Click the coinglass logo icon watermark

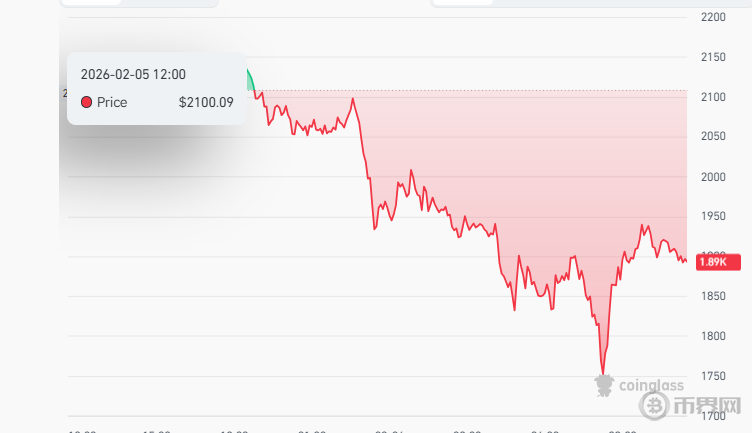[602, 383]
